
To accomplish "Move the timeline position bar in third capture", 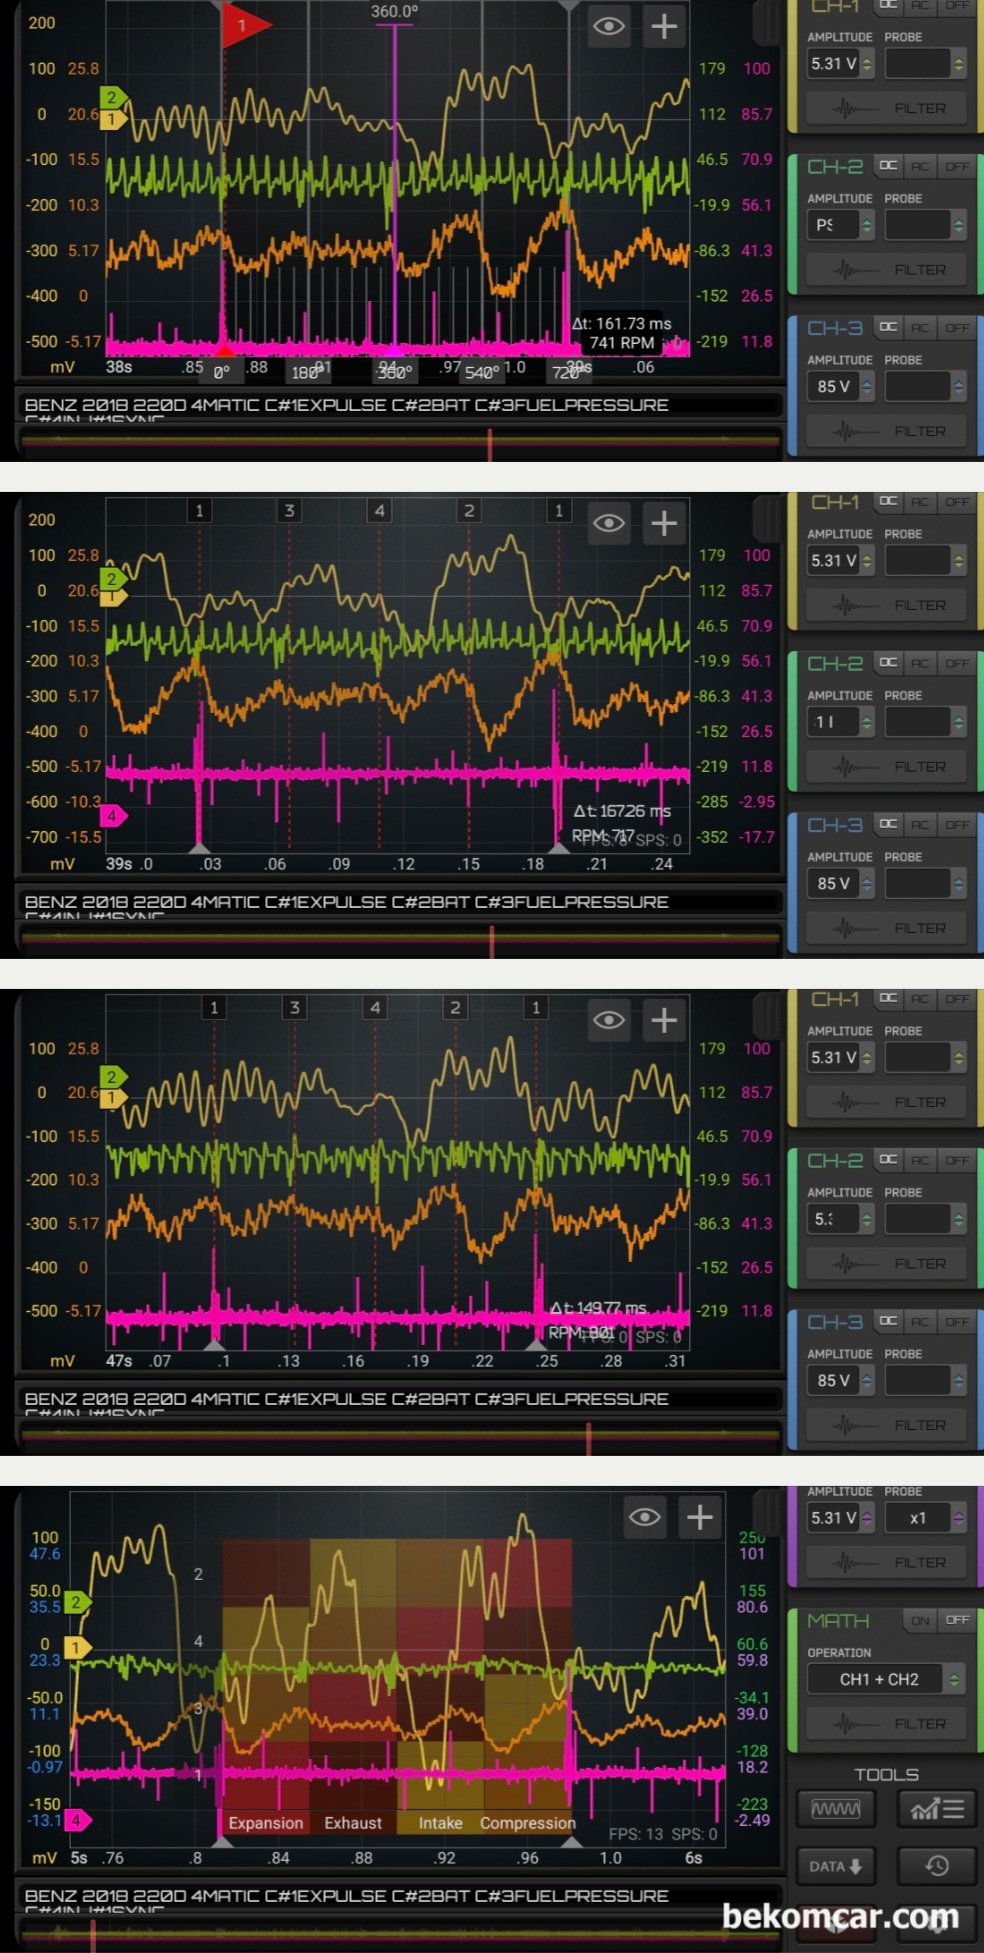I will 589,1439.
